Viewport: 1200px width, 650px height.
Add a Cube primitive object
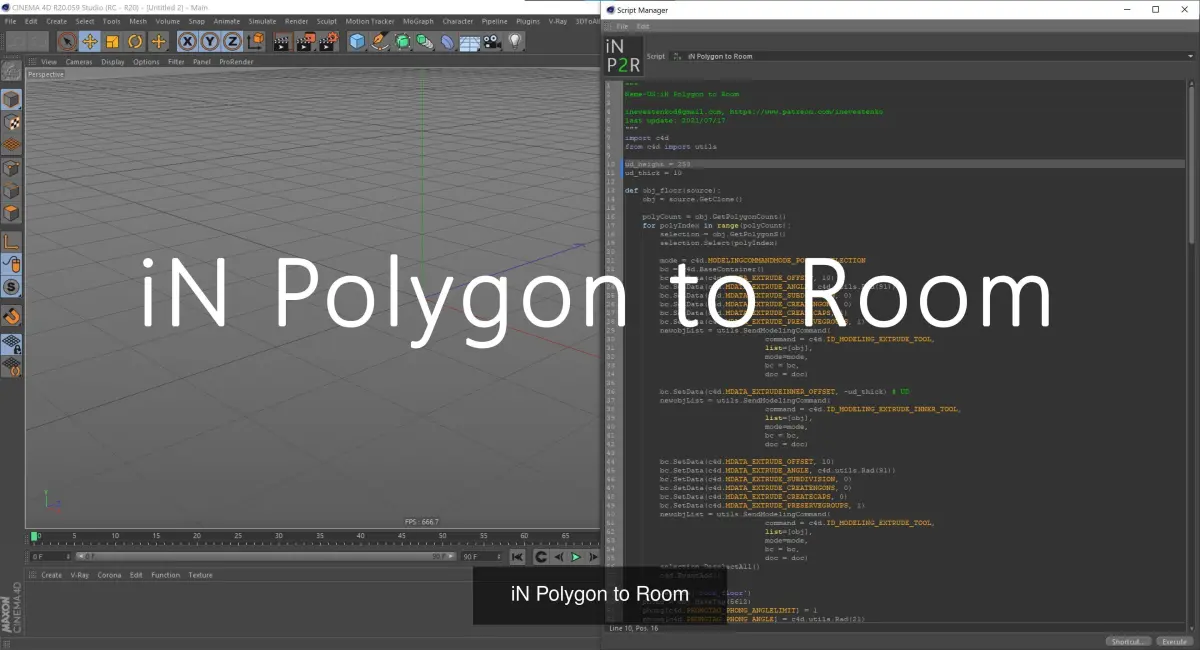(x=357, y=41)
